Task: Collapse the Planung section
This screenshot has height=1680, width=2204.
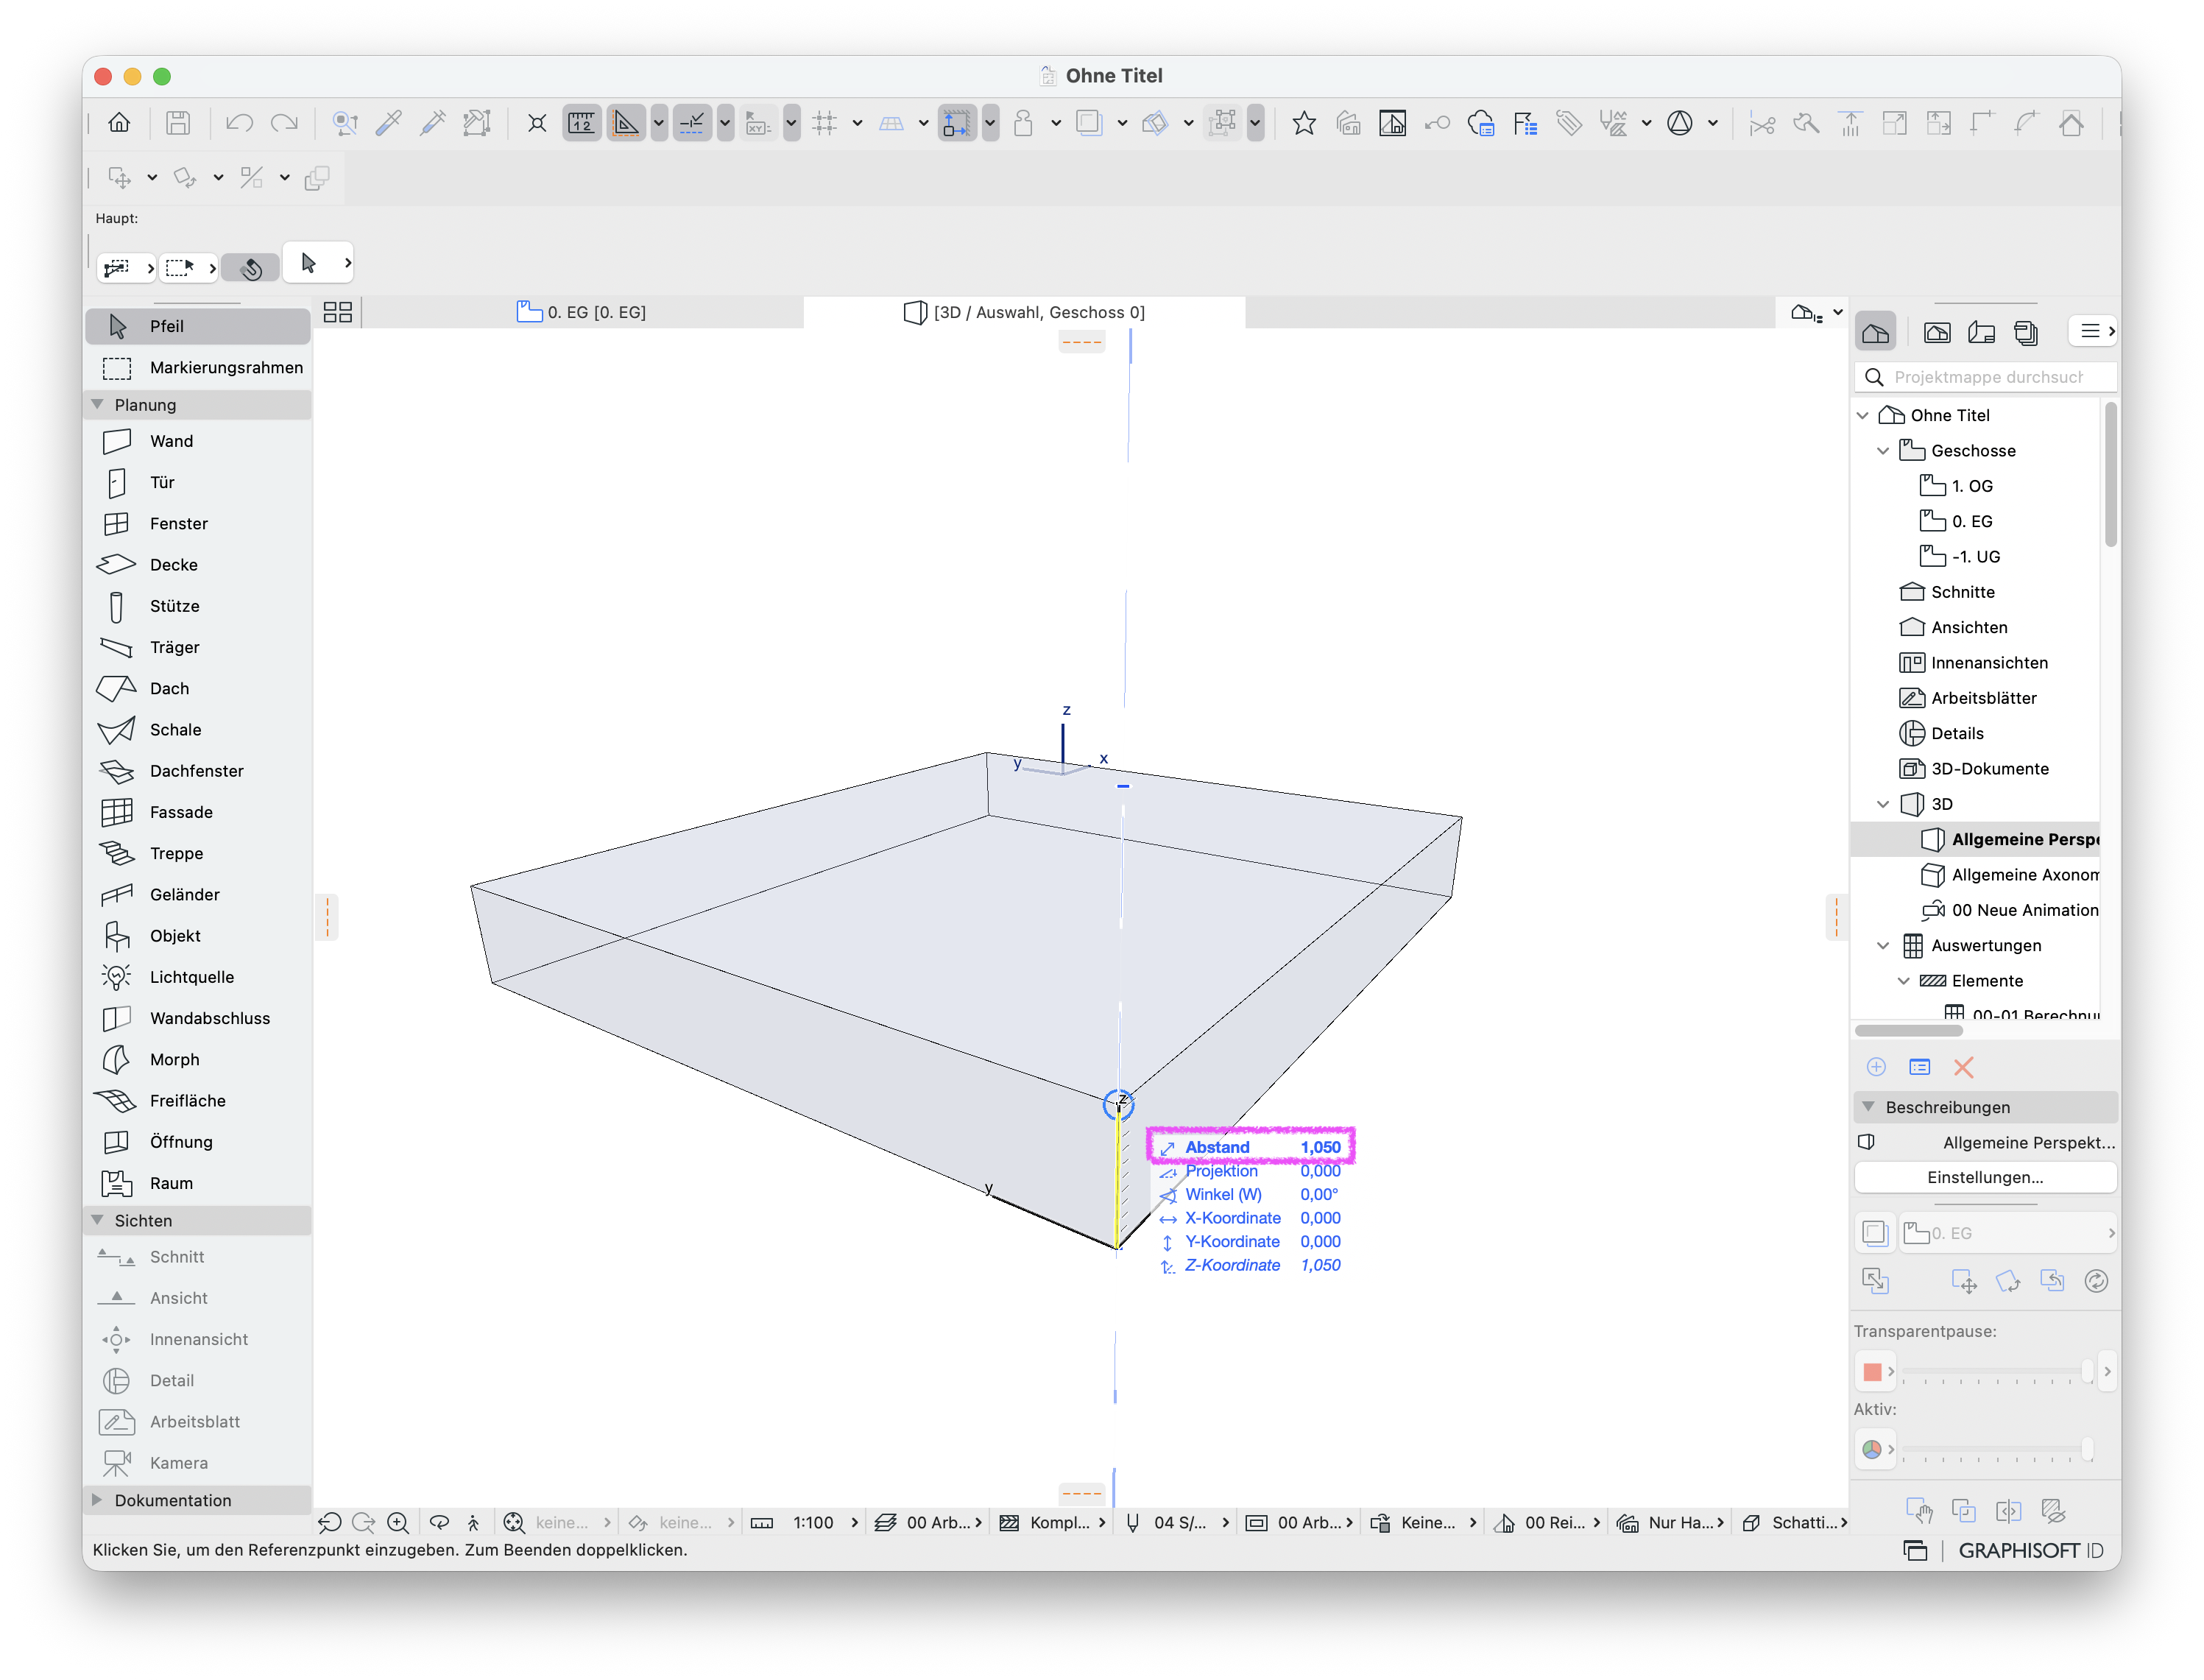Action: coord(97,405)
